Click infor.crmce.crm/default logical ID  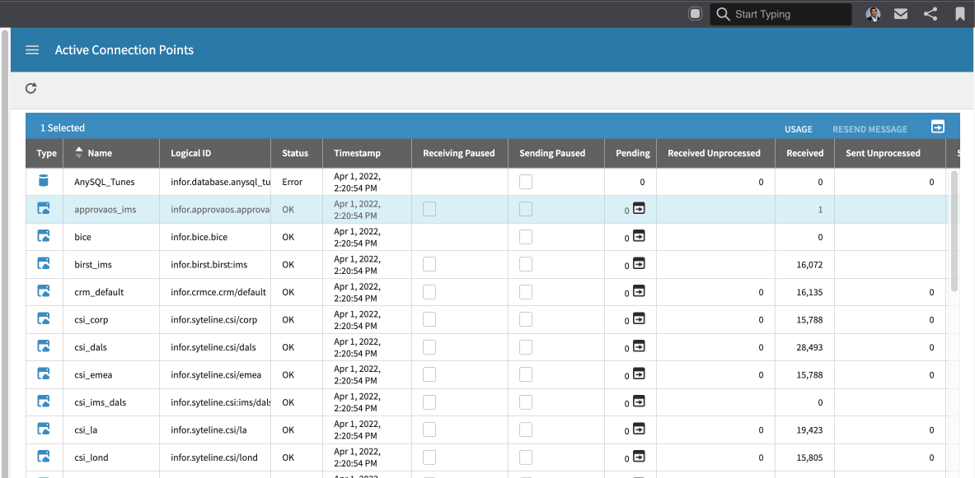(x=218, y=292)
